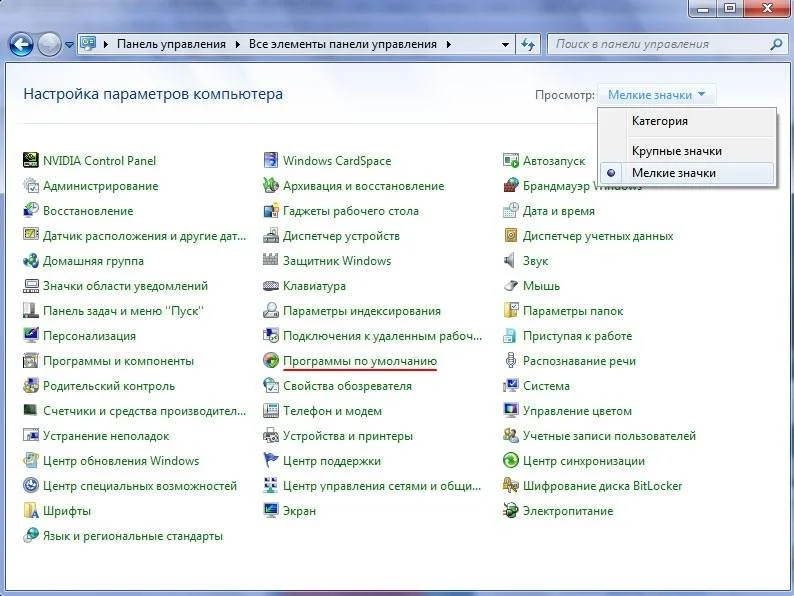Screen dimensions: 794x596
Task: Open the Учетные записи пользователей link
Action: [x=610, y=435]
